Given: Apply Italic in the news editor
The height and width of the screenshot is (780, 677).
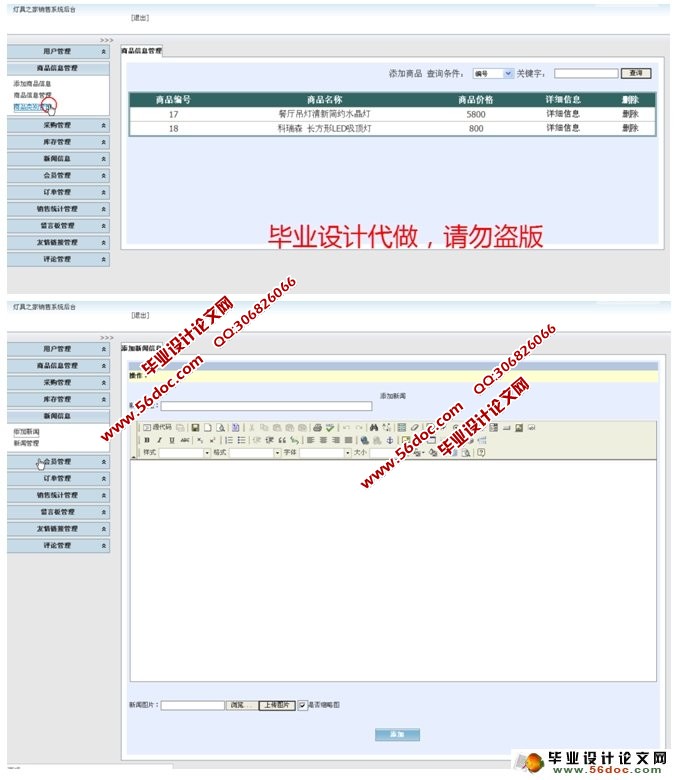Looking at the screenshot, I should click(159, 440).
